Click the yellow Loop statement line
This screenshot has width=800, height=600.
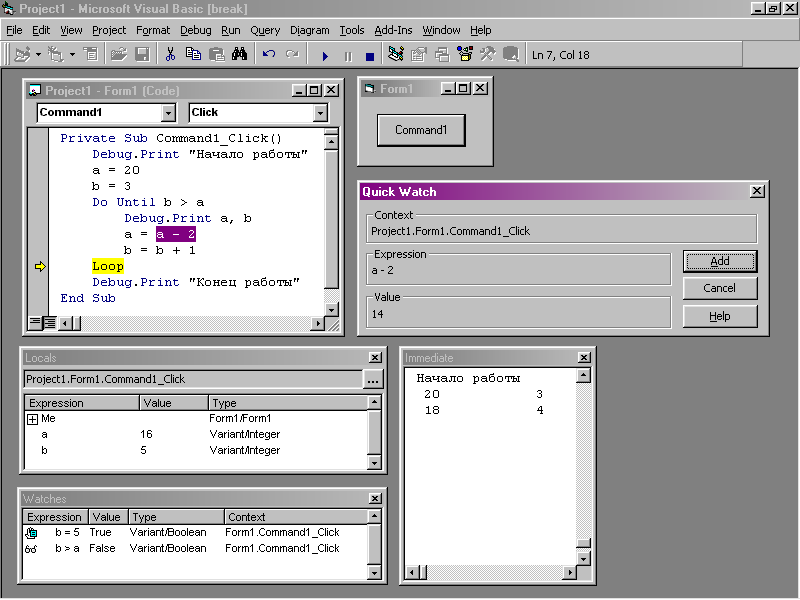(108, 266)
